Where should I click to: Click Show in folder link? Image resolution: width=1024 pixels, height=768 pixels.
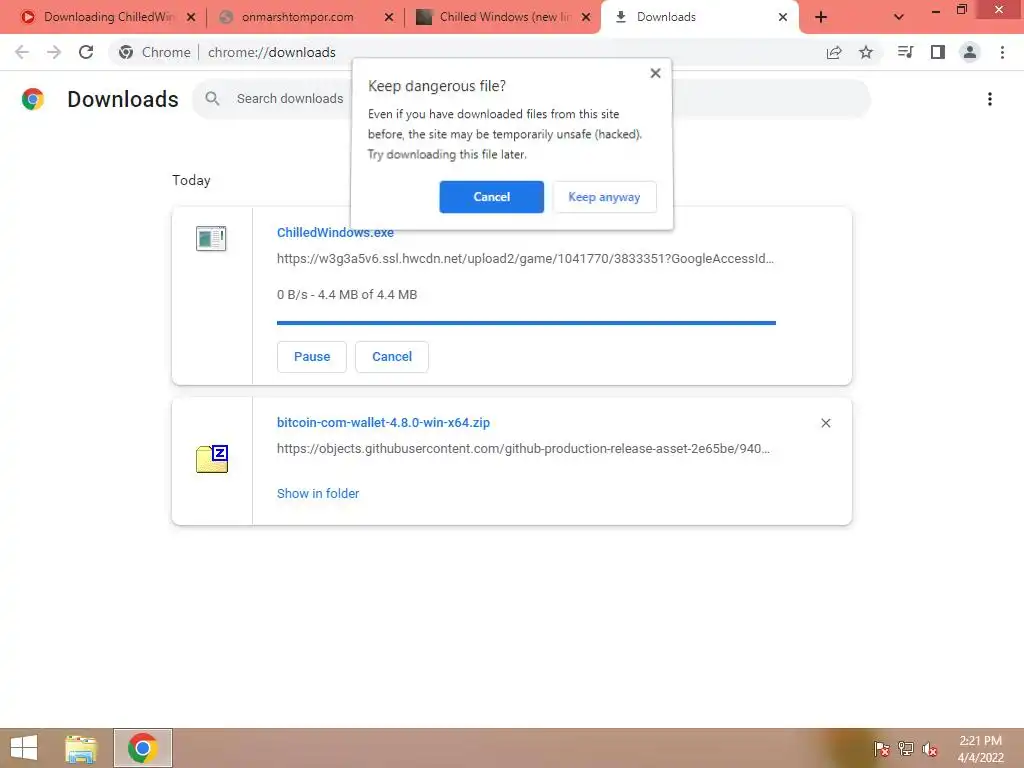[x=318, y=494]
